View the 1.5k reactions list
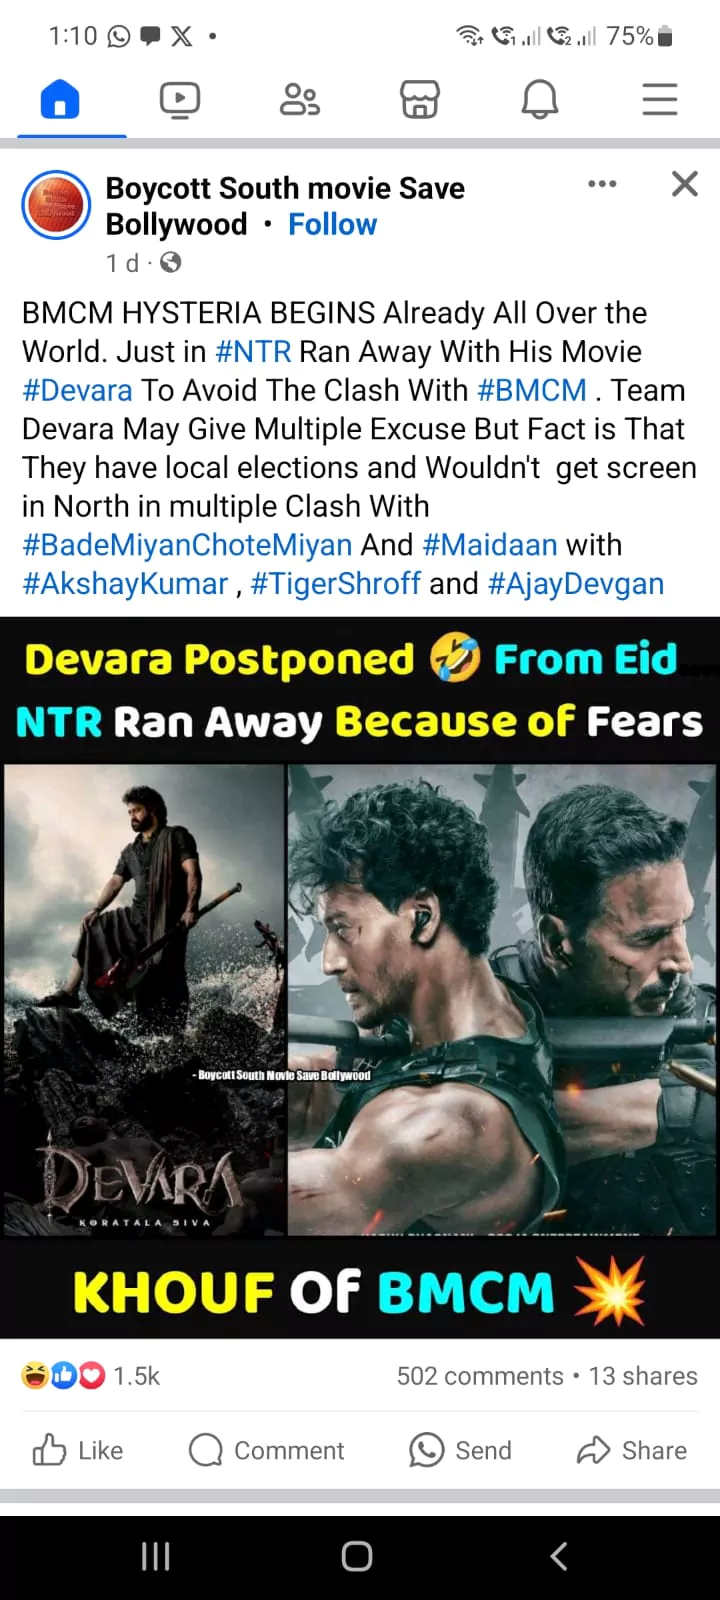The image size is (720, 1600). pyautogui.click(x=90, y=1376)
